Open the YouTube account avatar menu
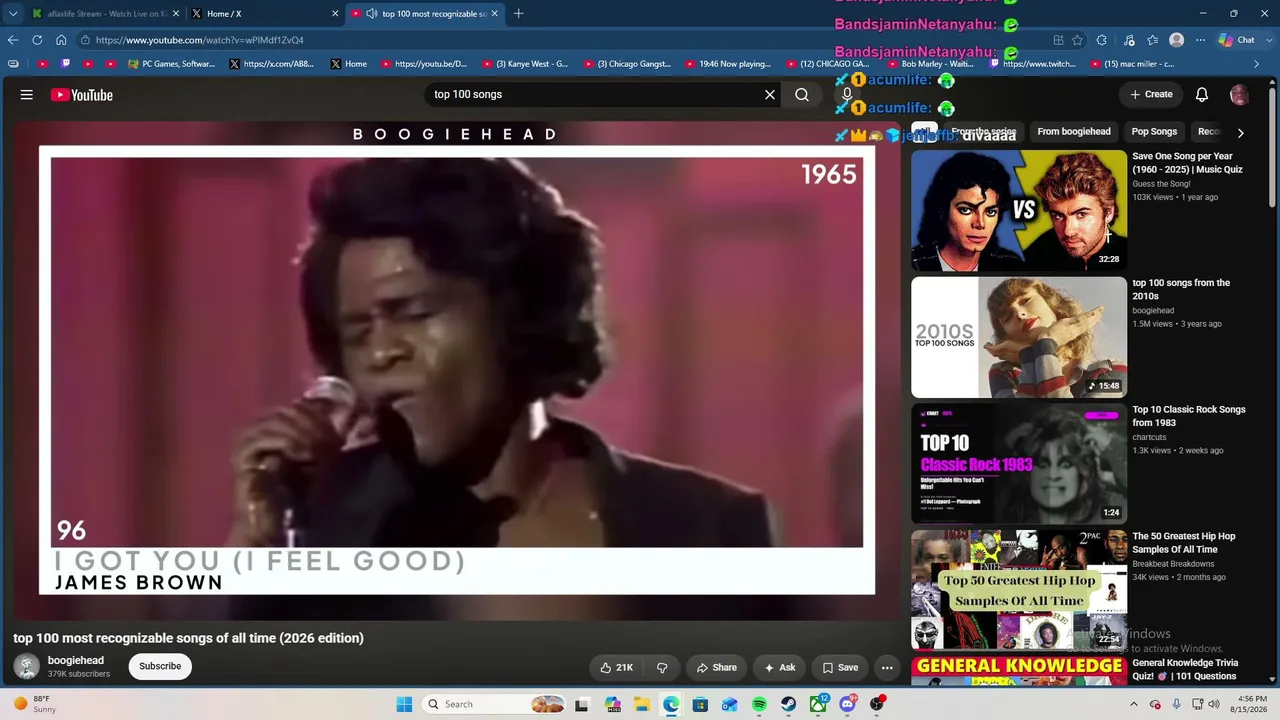This screenshot has height=720, width=1280. pos(1239,94)
